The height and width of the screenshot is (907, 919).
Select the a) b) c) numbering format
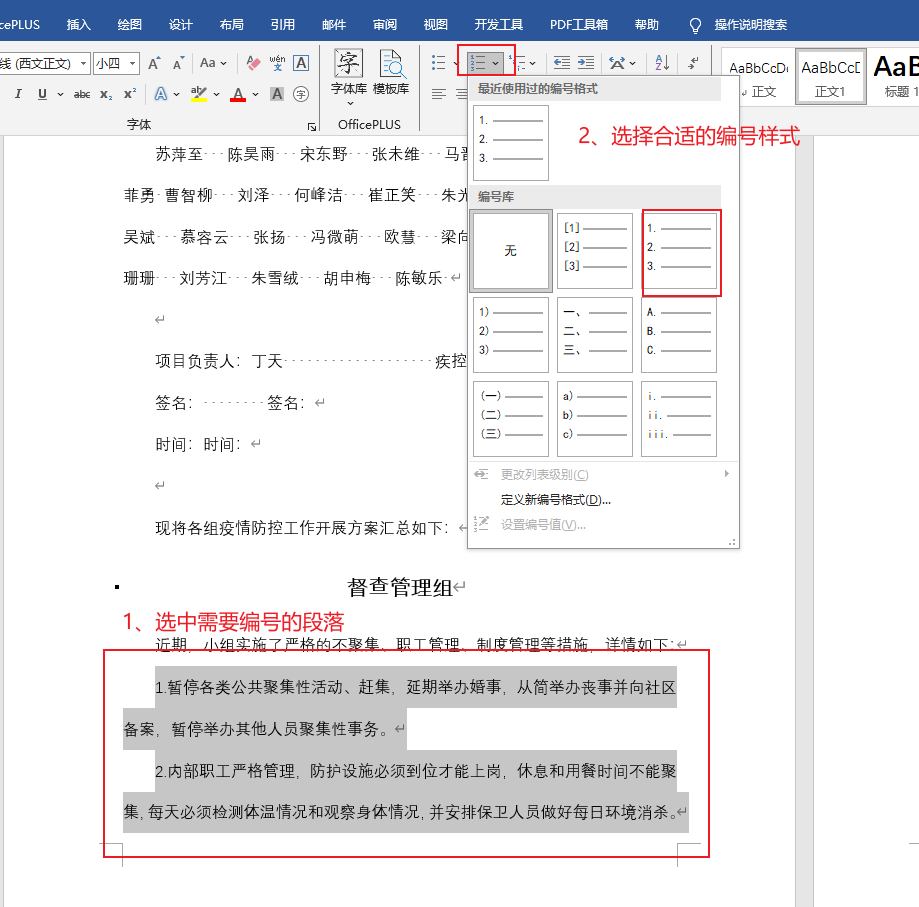coord(595,419)
